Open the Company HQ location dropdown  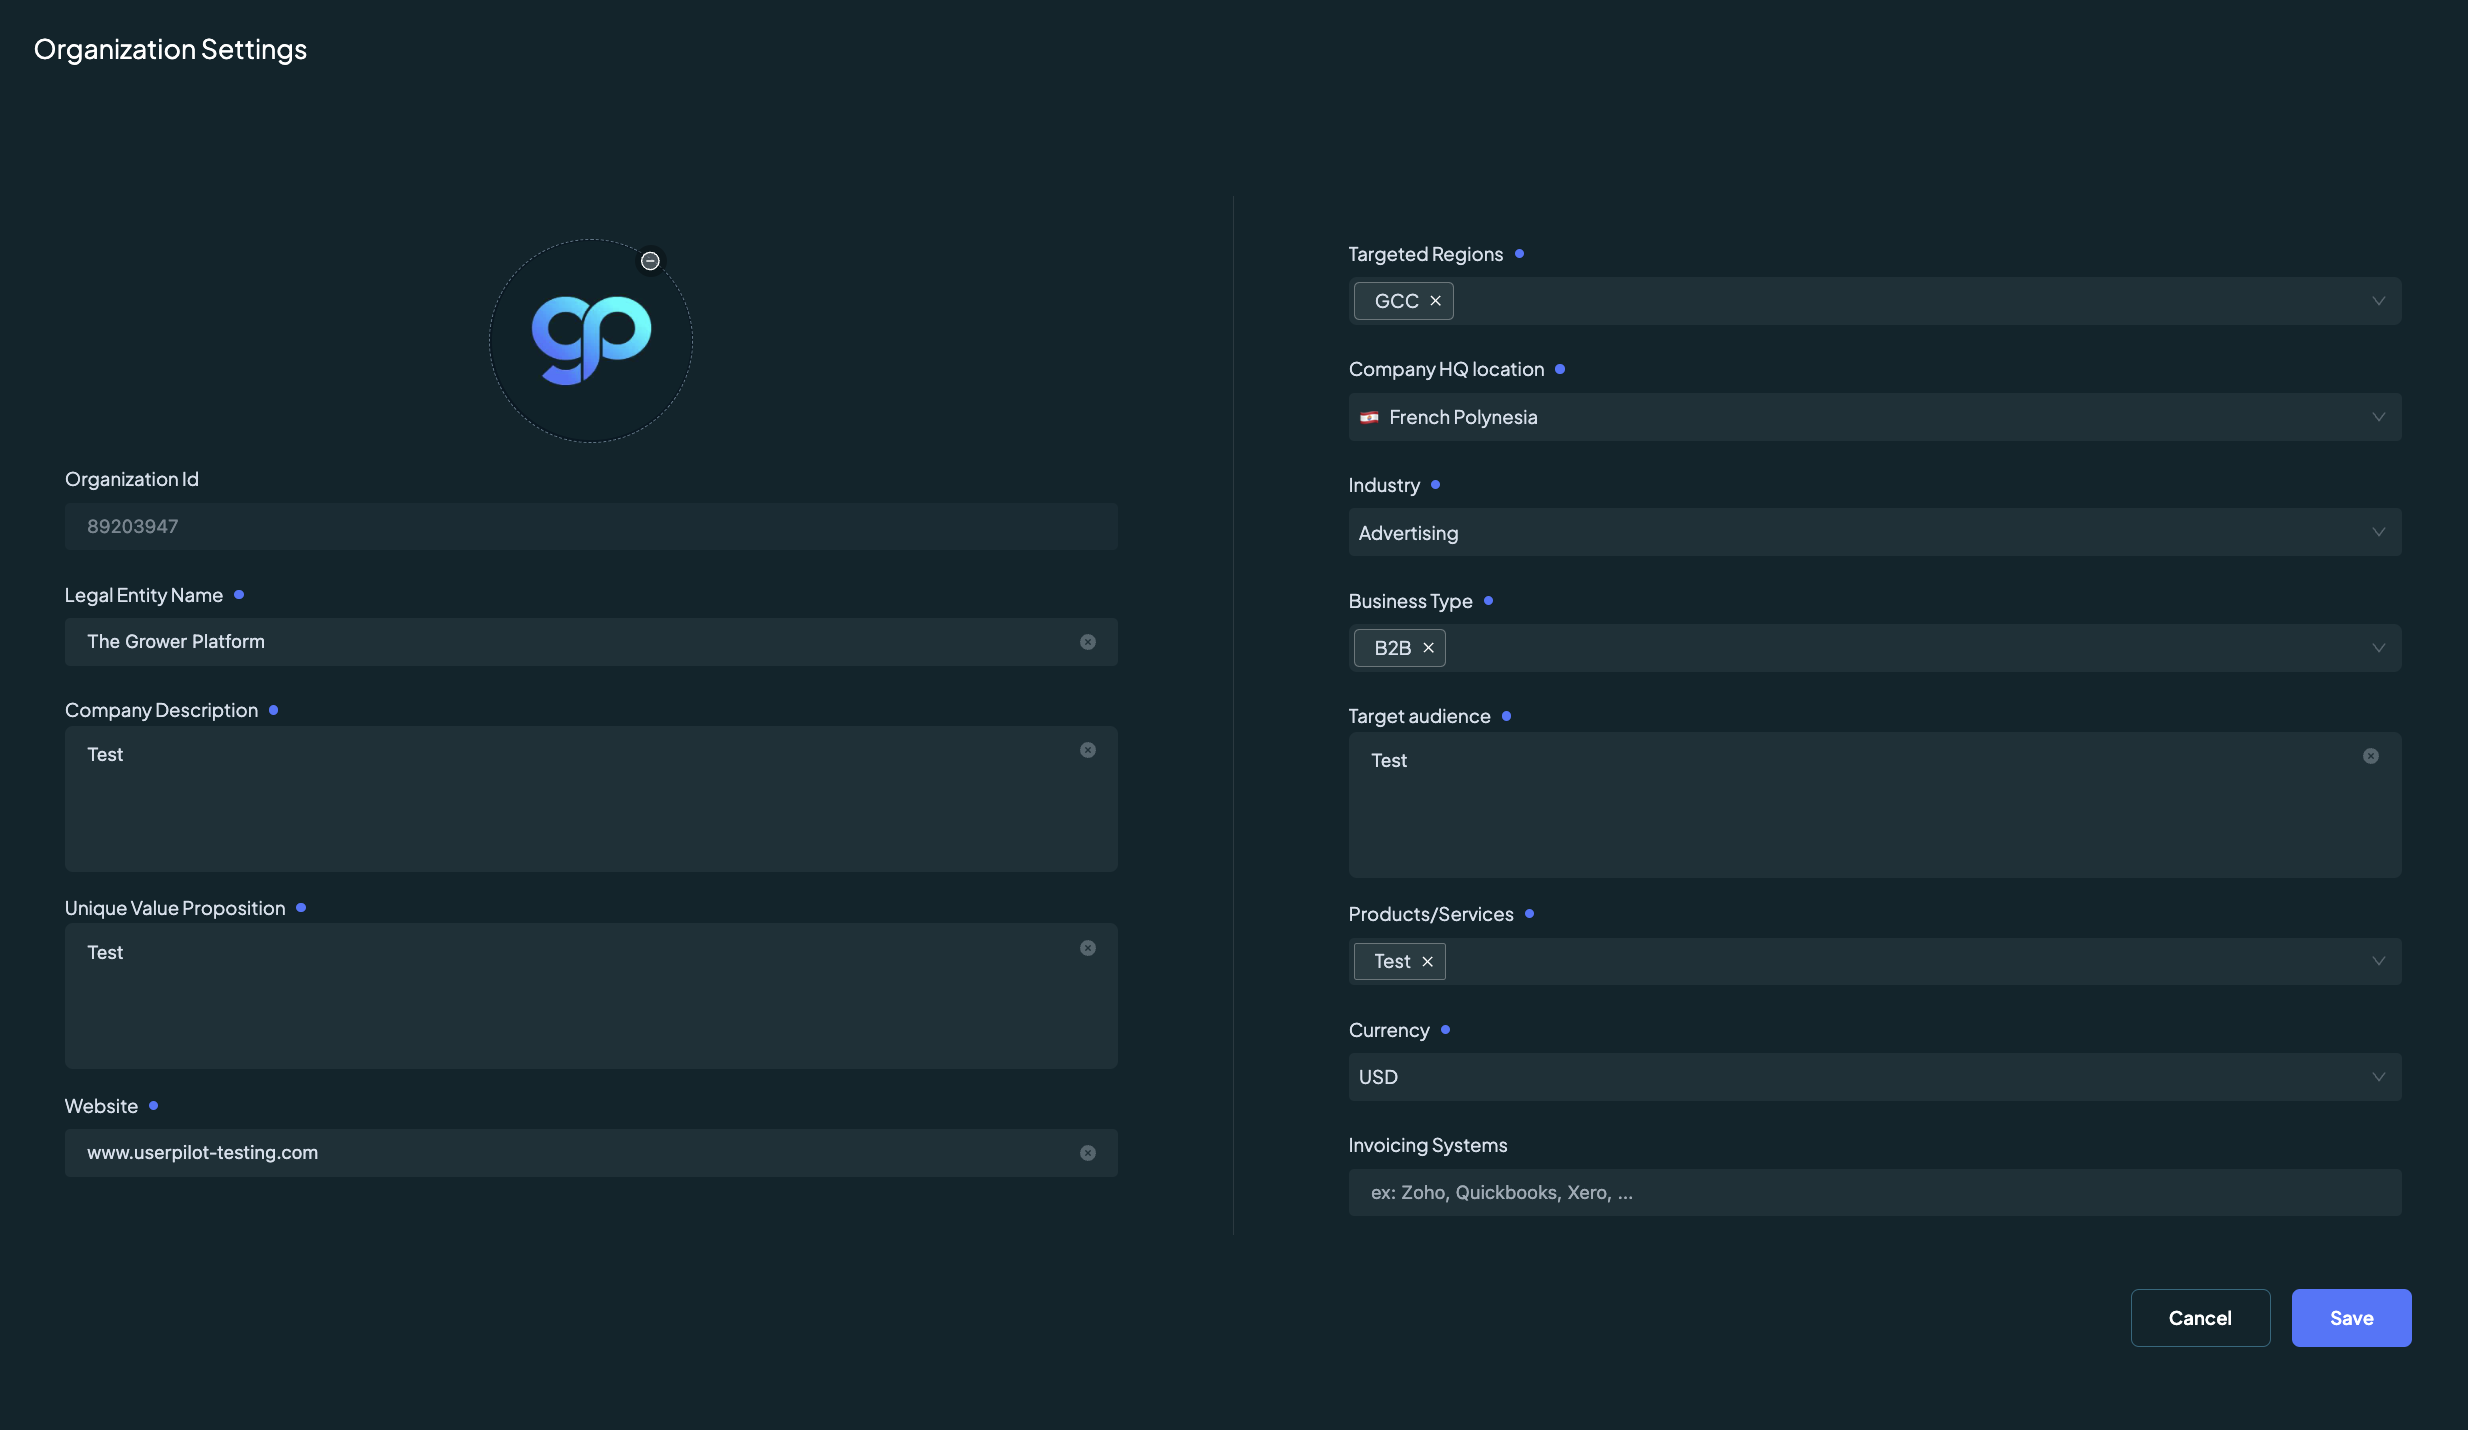click(1875, 417)
